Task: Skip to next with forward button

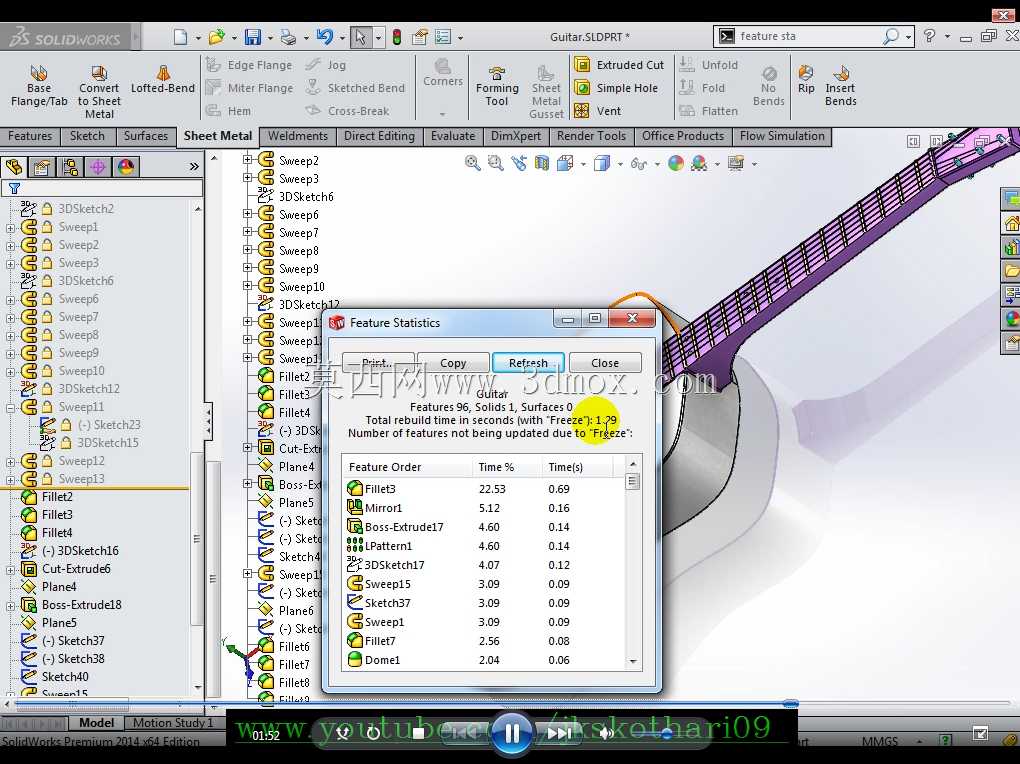Action: 560,734
